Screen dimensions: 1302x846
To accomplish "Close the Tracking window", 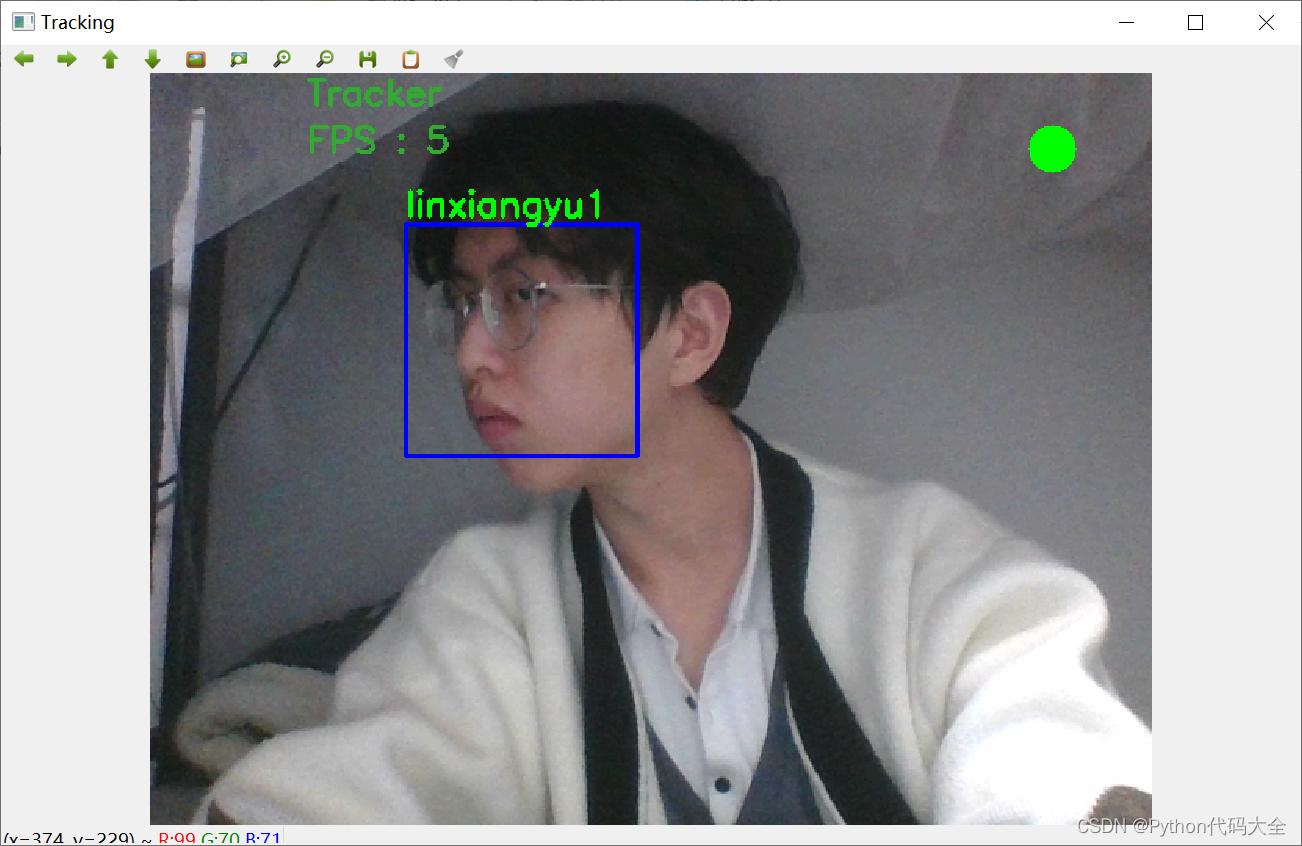I will [1266, 22].
